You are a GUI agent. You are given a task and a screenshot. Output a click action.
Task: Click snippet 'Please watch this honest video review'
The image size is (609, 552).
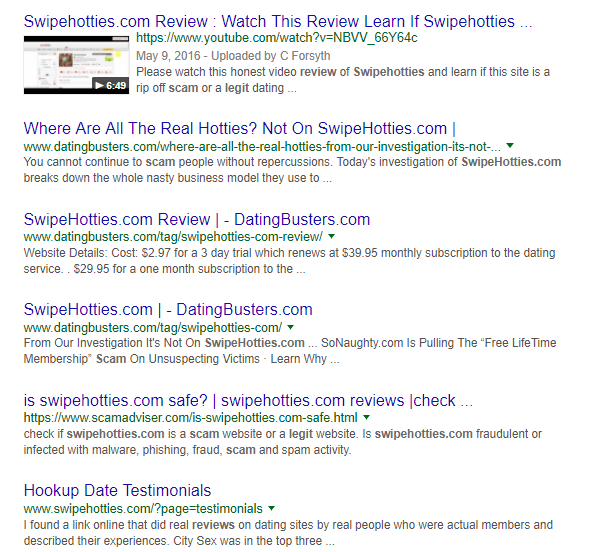pos(343,80)
